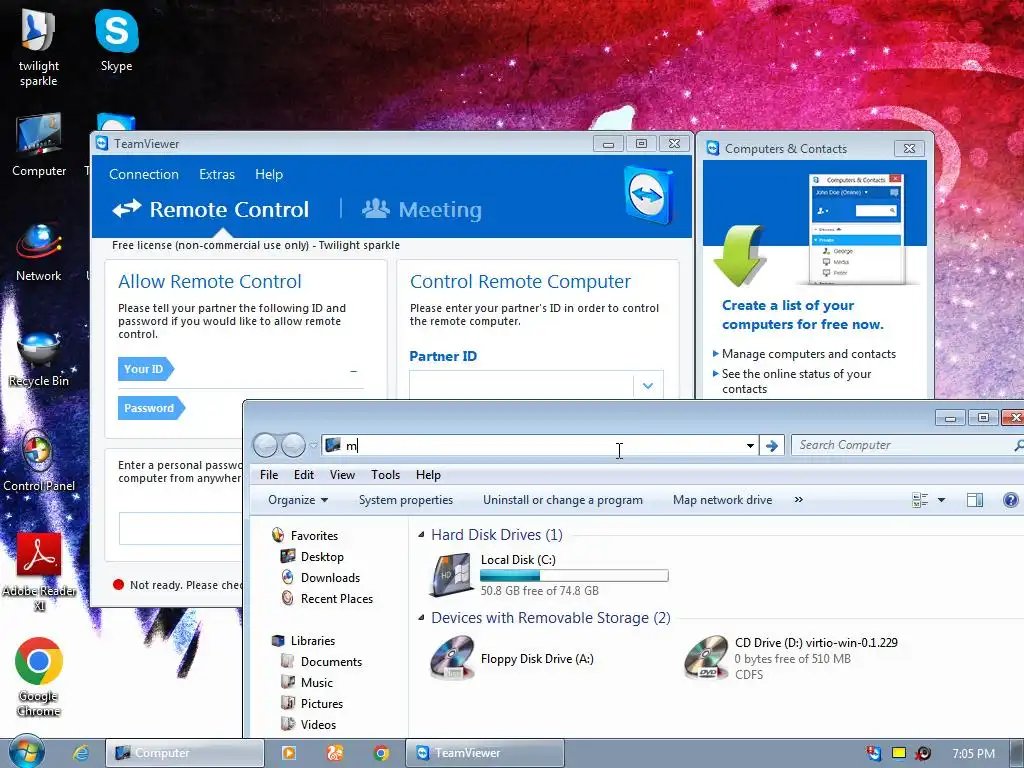The height and width of the screenshot is (768, 1024).
Task: Open the media player taskbar icon
Action: click(288, 753)
